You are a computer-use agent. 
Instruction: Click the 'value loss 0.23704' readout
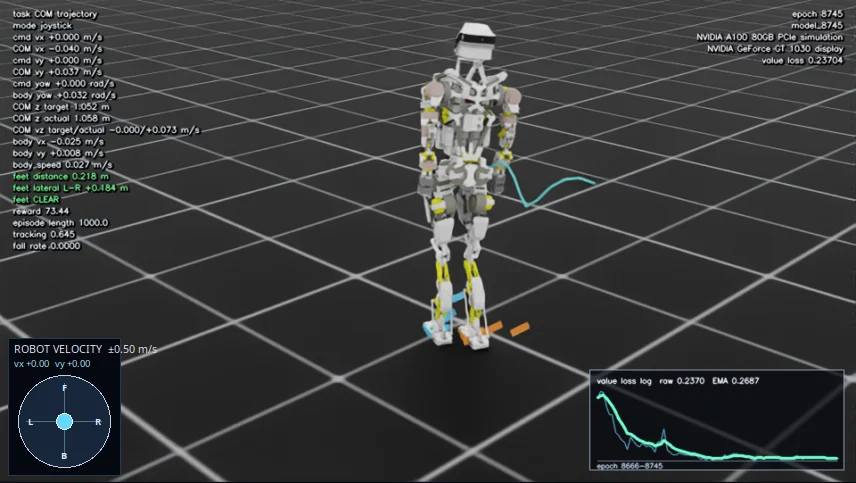click(802, 61)
